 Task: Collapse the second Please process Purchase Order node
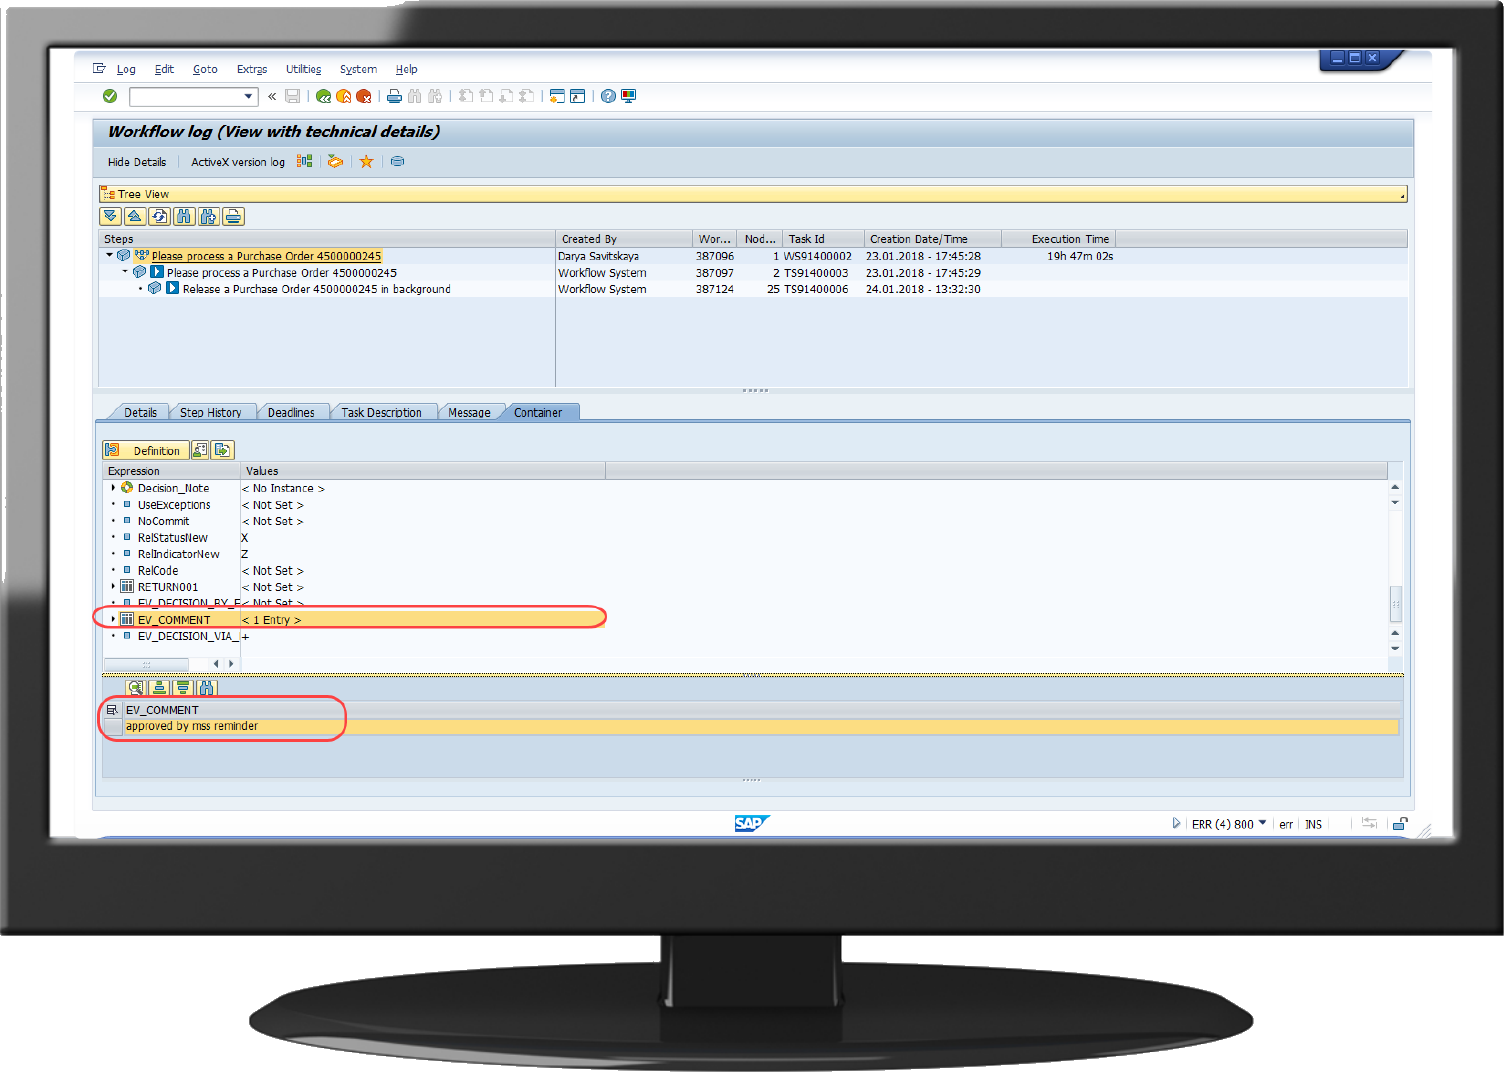(x=125, y=272)
